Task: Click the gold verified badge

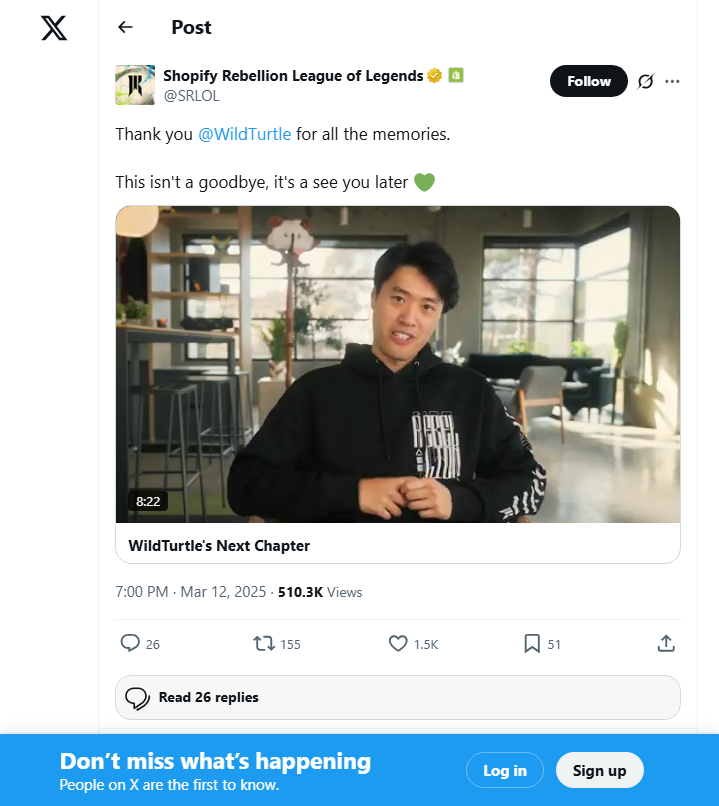Action: (x=435, y=76)
